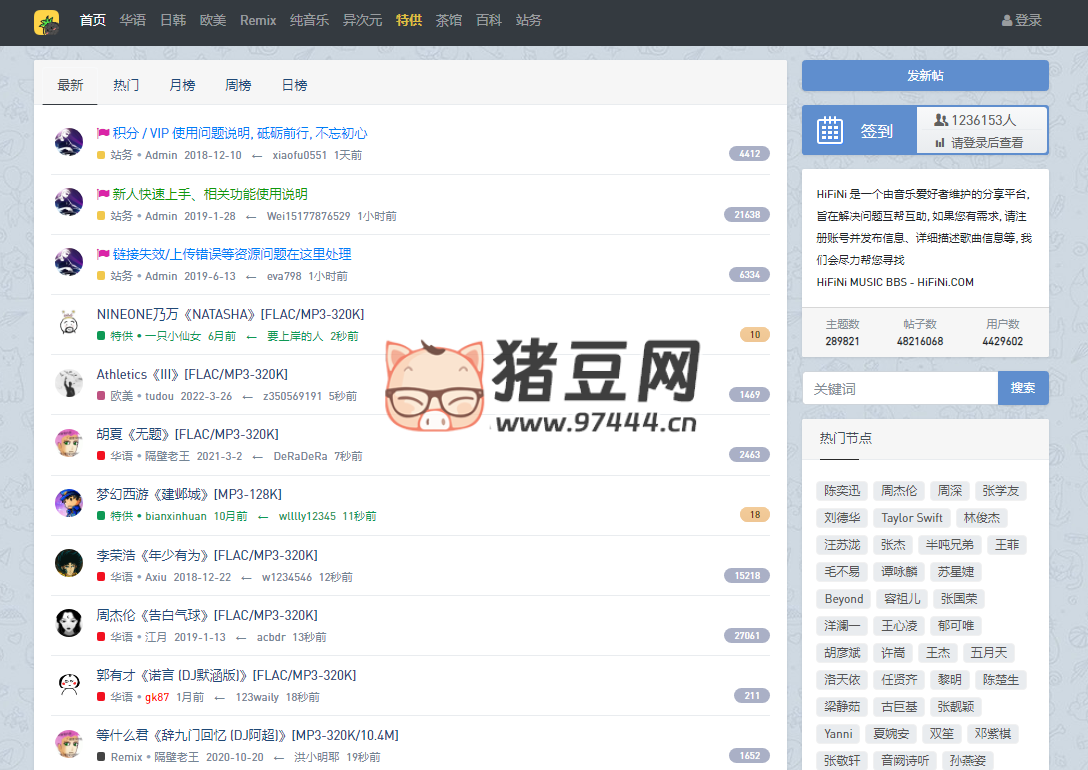The width and height of the screenshot is (1088, 770).
Task: Open the 日榜 tab
Action: point(293,85)
